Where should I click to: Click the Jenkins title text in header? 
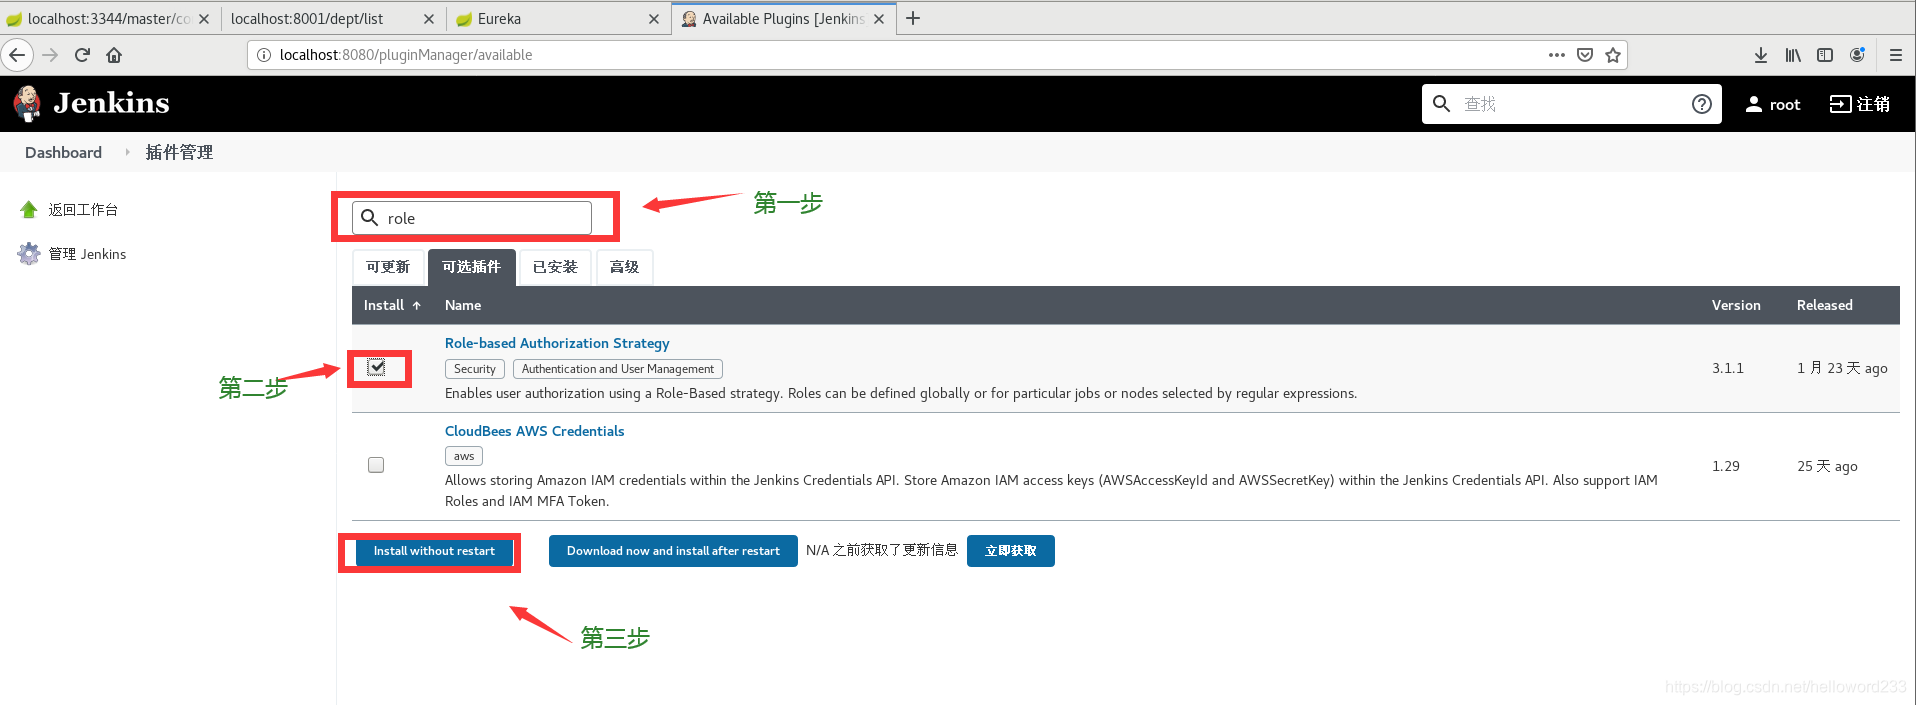111,103
